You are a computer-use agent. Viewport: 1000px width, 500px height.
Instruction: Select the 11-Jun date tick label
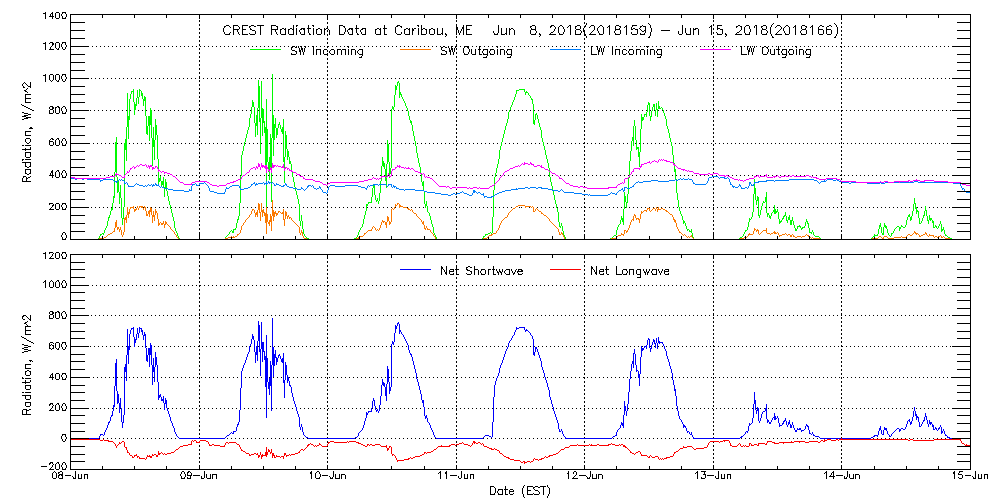click(457, 477)
